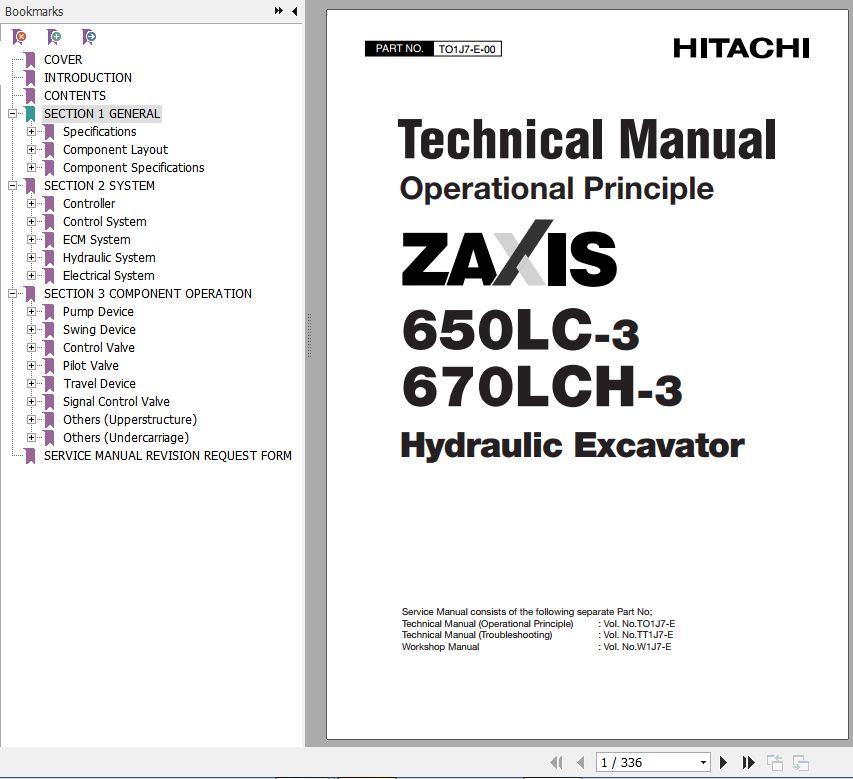Click the double-arrow options icon in Bookmarks header
853x779 pixels.
(279, 11)
